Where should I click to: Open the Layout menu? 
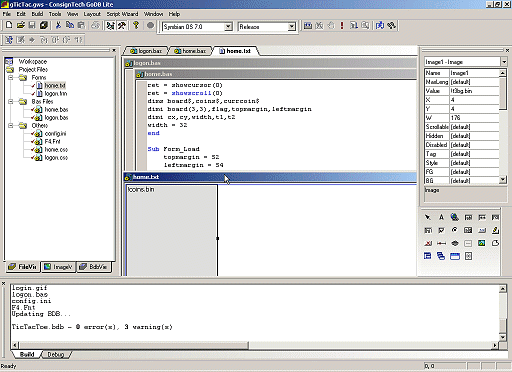coord(92,14)
